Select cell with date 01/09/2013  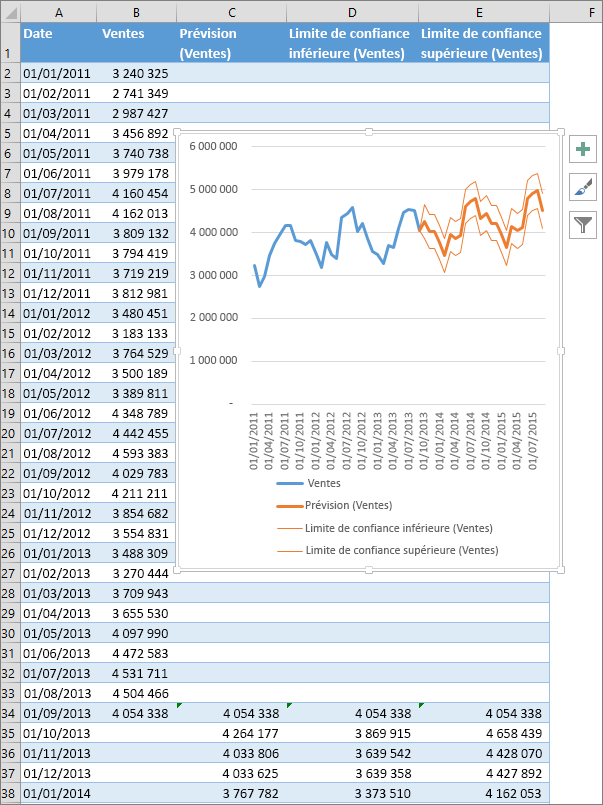(59, 713)
